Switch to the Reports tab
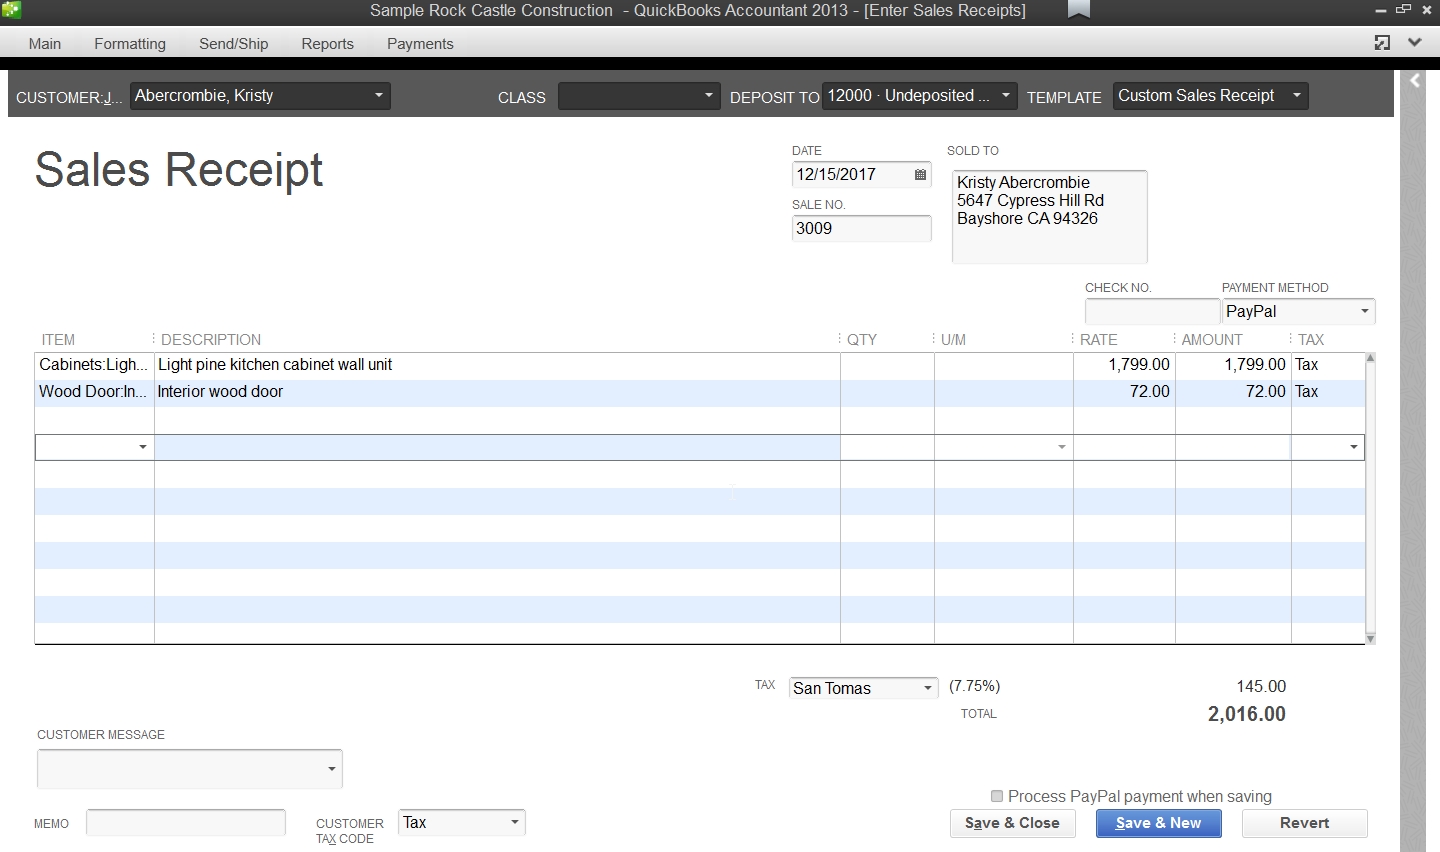1440x852 pixels. point(328,44)
